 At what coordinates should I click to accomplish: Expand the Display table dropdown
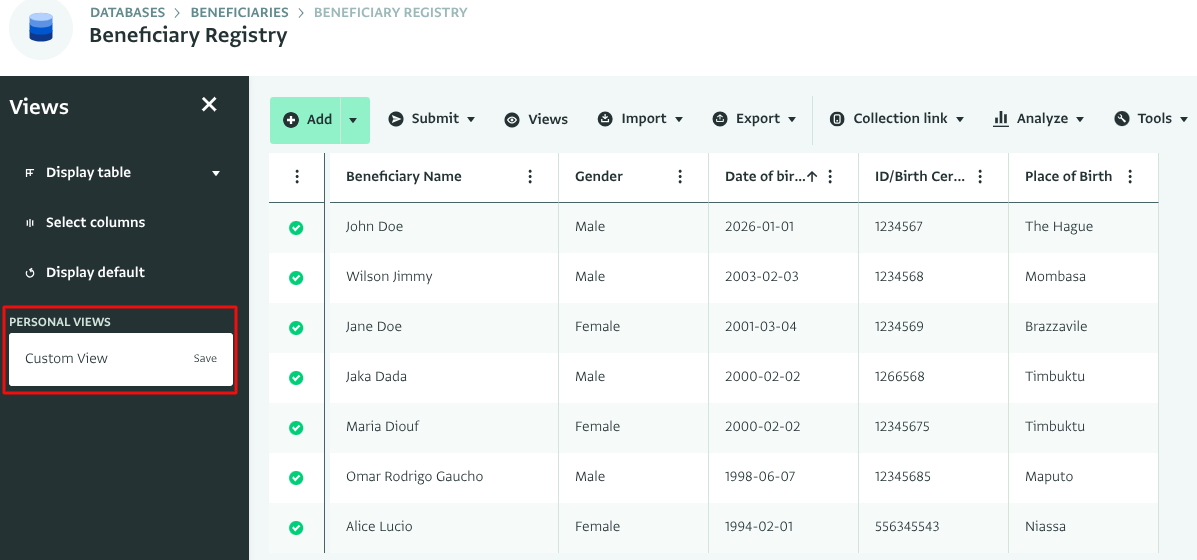point(216,173)
